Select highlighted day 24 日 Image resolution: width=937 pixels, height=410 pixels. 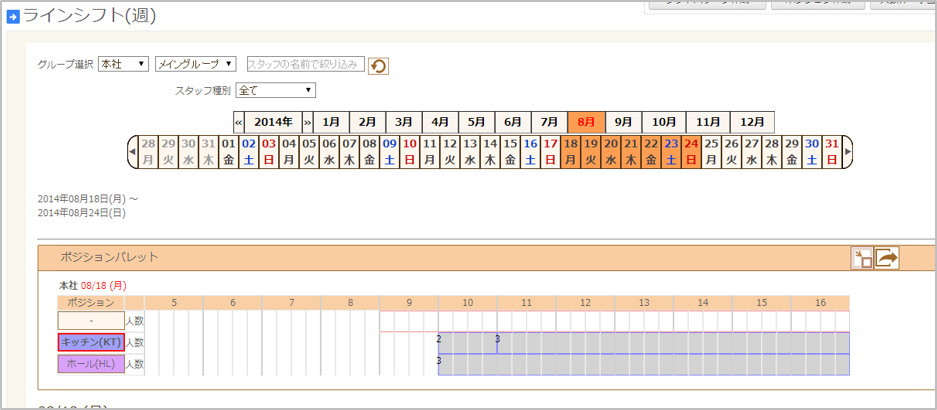pos(691,152)
